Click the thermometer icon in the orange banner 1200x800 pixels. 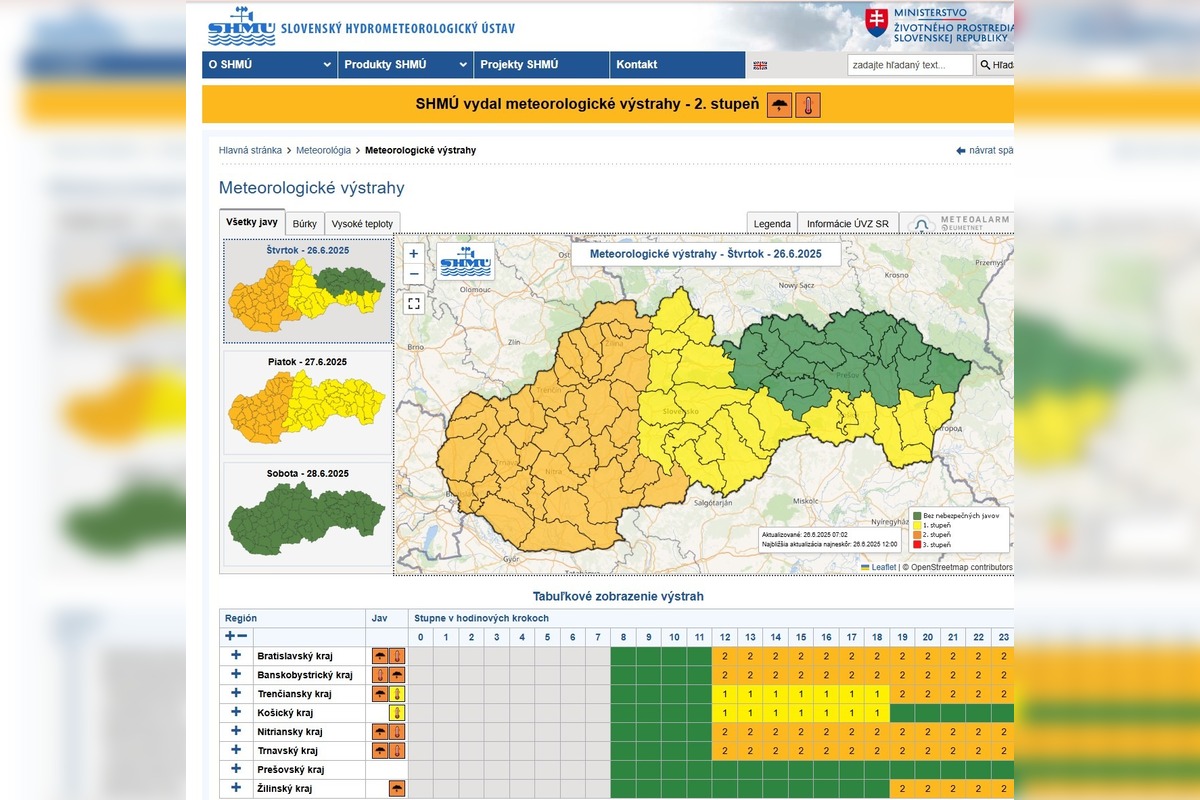(x=807, y=104)
